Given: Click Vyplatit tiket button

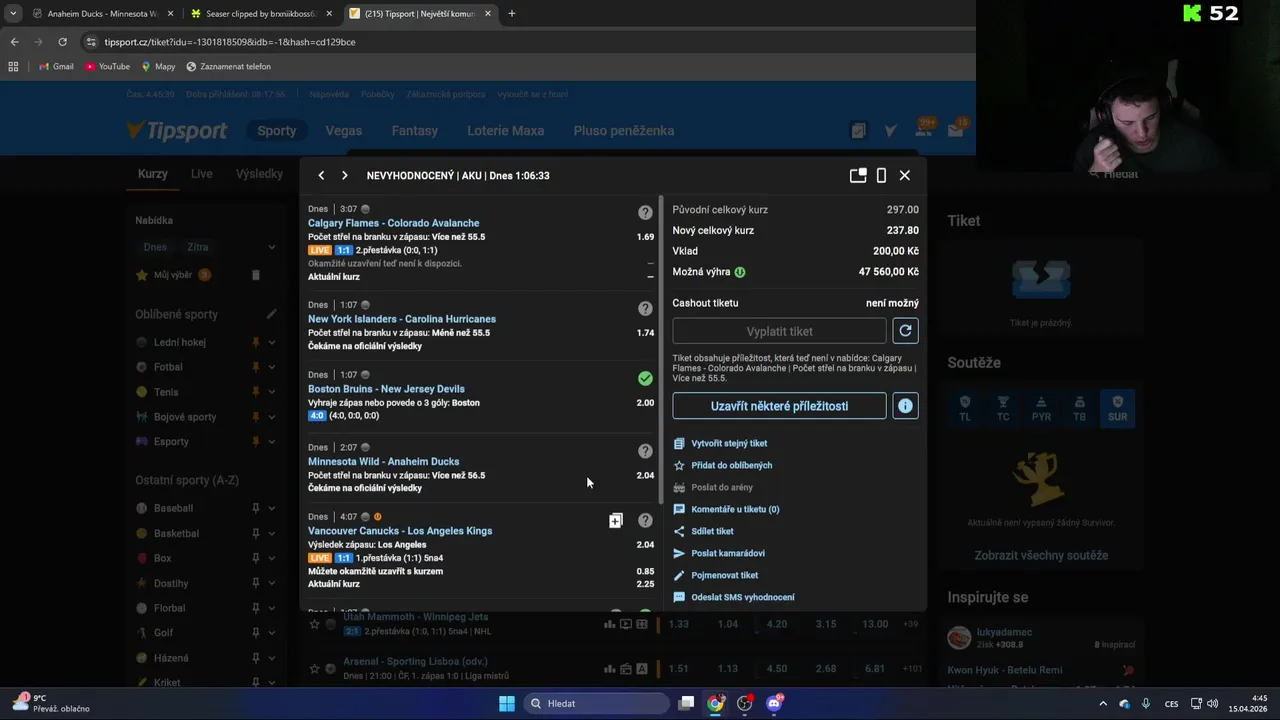Looking at the screenshot, I should [x=779, y=331].
